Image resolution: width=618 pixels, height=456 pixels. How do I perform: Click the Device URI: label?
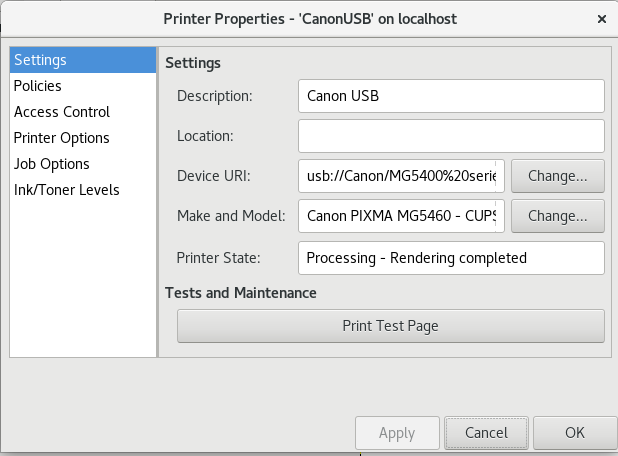[x=214, y=176]
